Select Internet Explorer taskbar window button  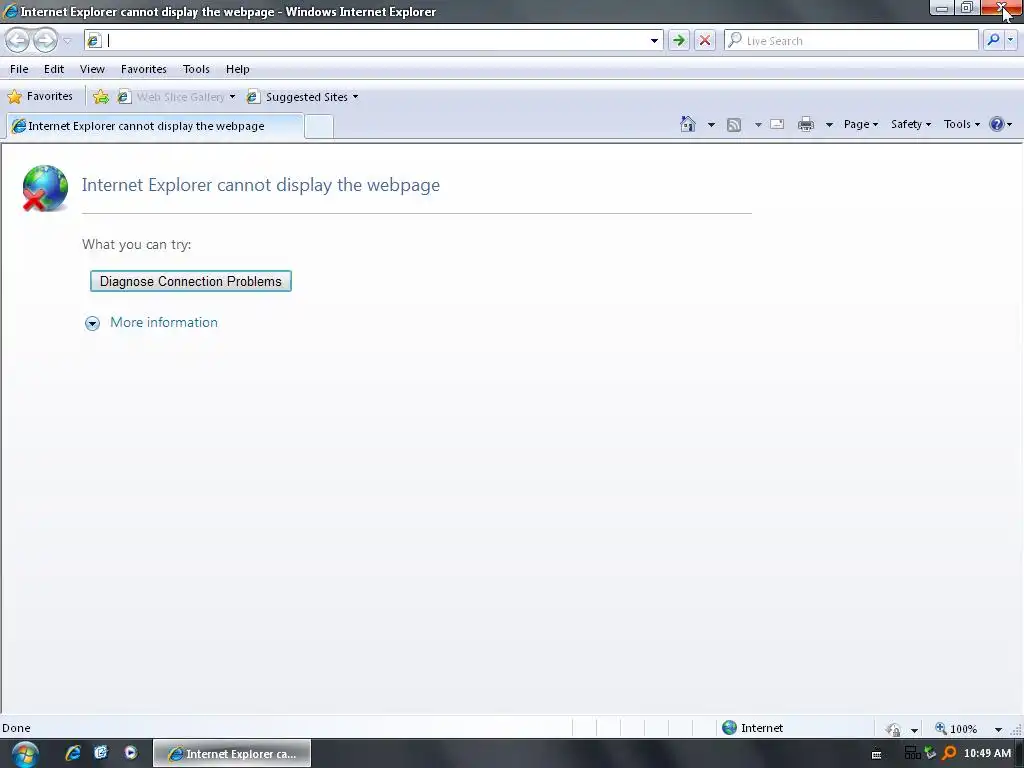click(232, 754)
